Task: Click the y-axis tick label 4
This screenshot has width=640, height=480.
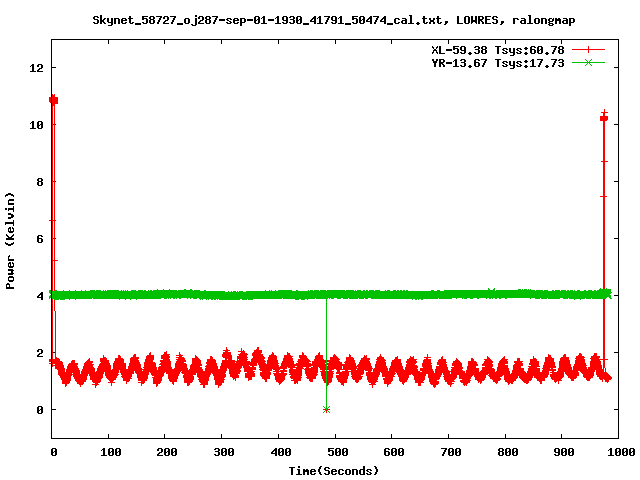Action: [x=40, y=296]
